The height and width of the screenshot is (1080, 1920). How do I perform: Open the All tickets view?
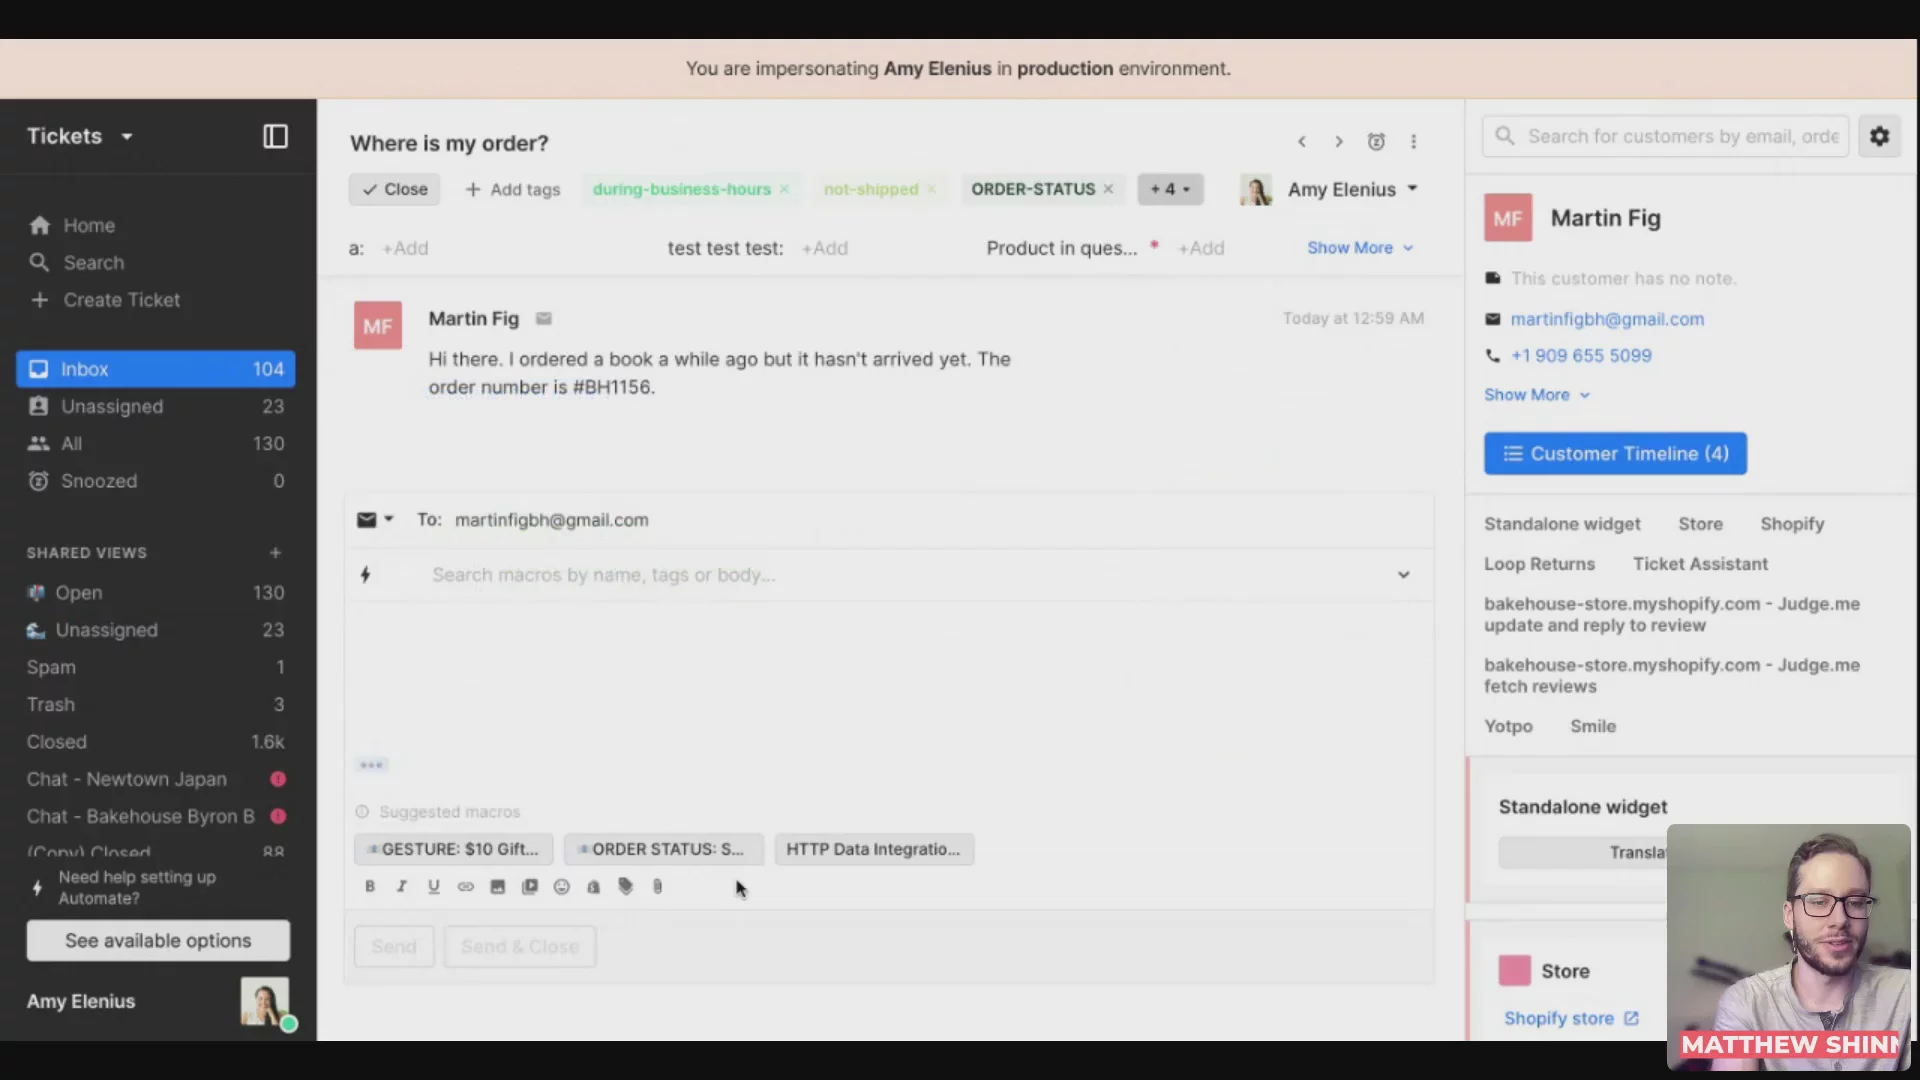click(x=156, y=444)
